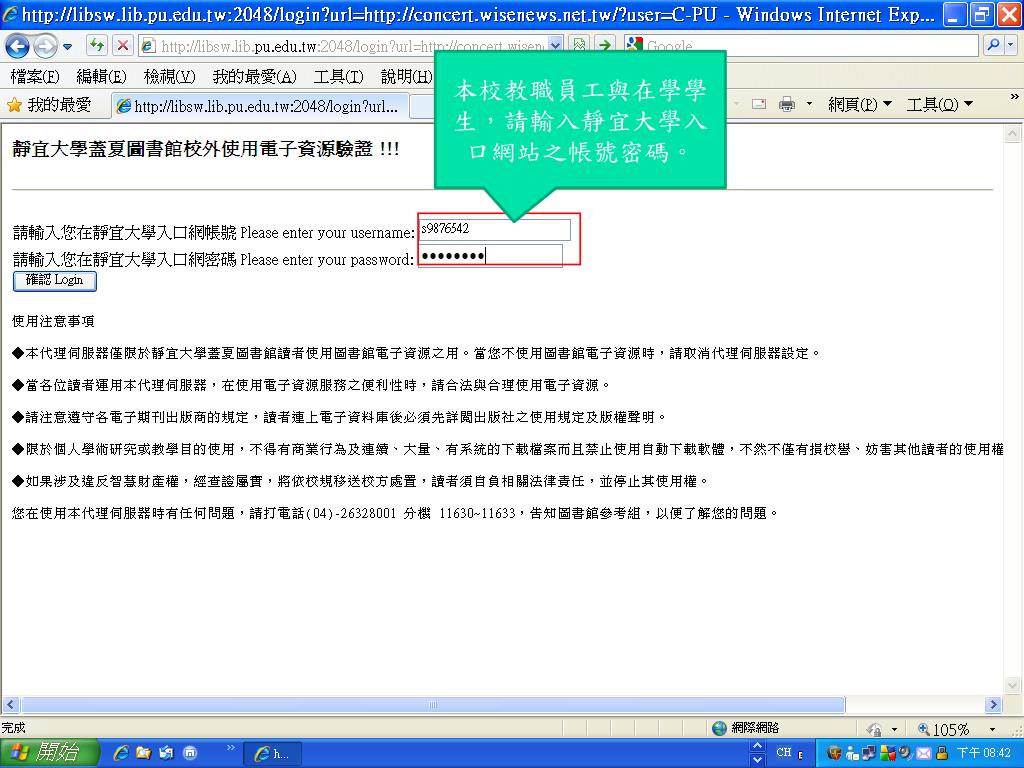Viewport: 1024px width, 768px height.
Task: Open the 我的最愛 favorites star button
Action: click(x=50, y=105)
